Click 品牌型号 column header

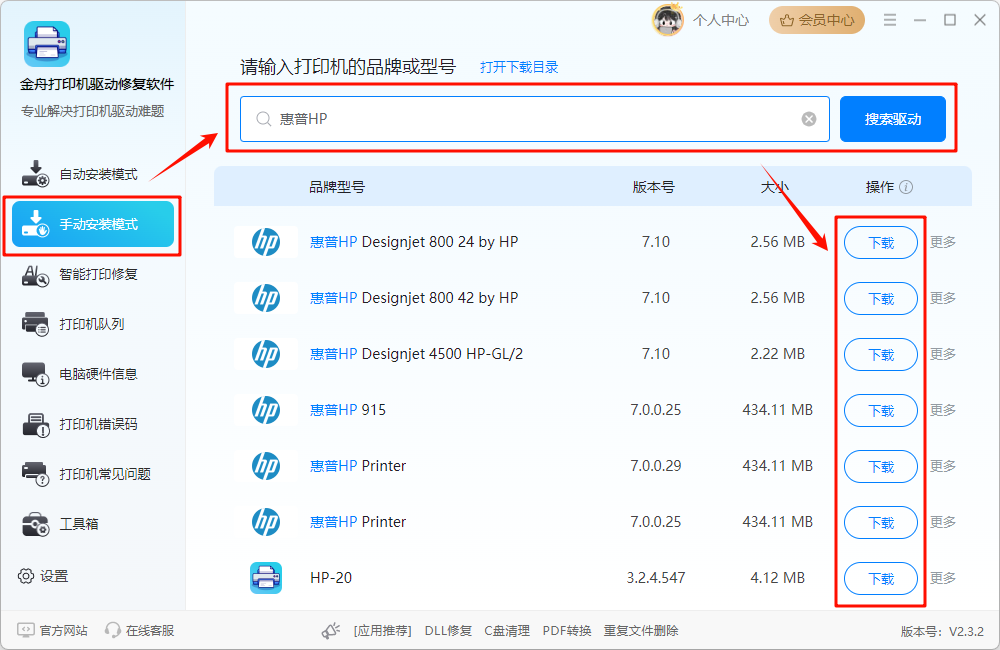point(337,187)
